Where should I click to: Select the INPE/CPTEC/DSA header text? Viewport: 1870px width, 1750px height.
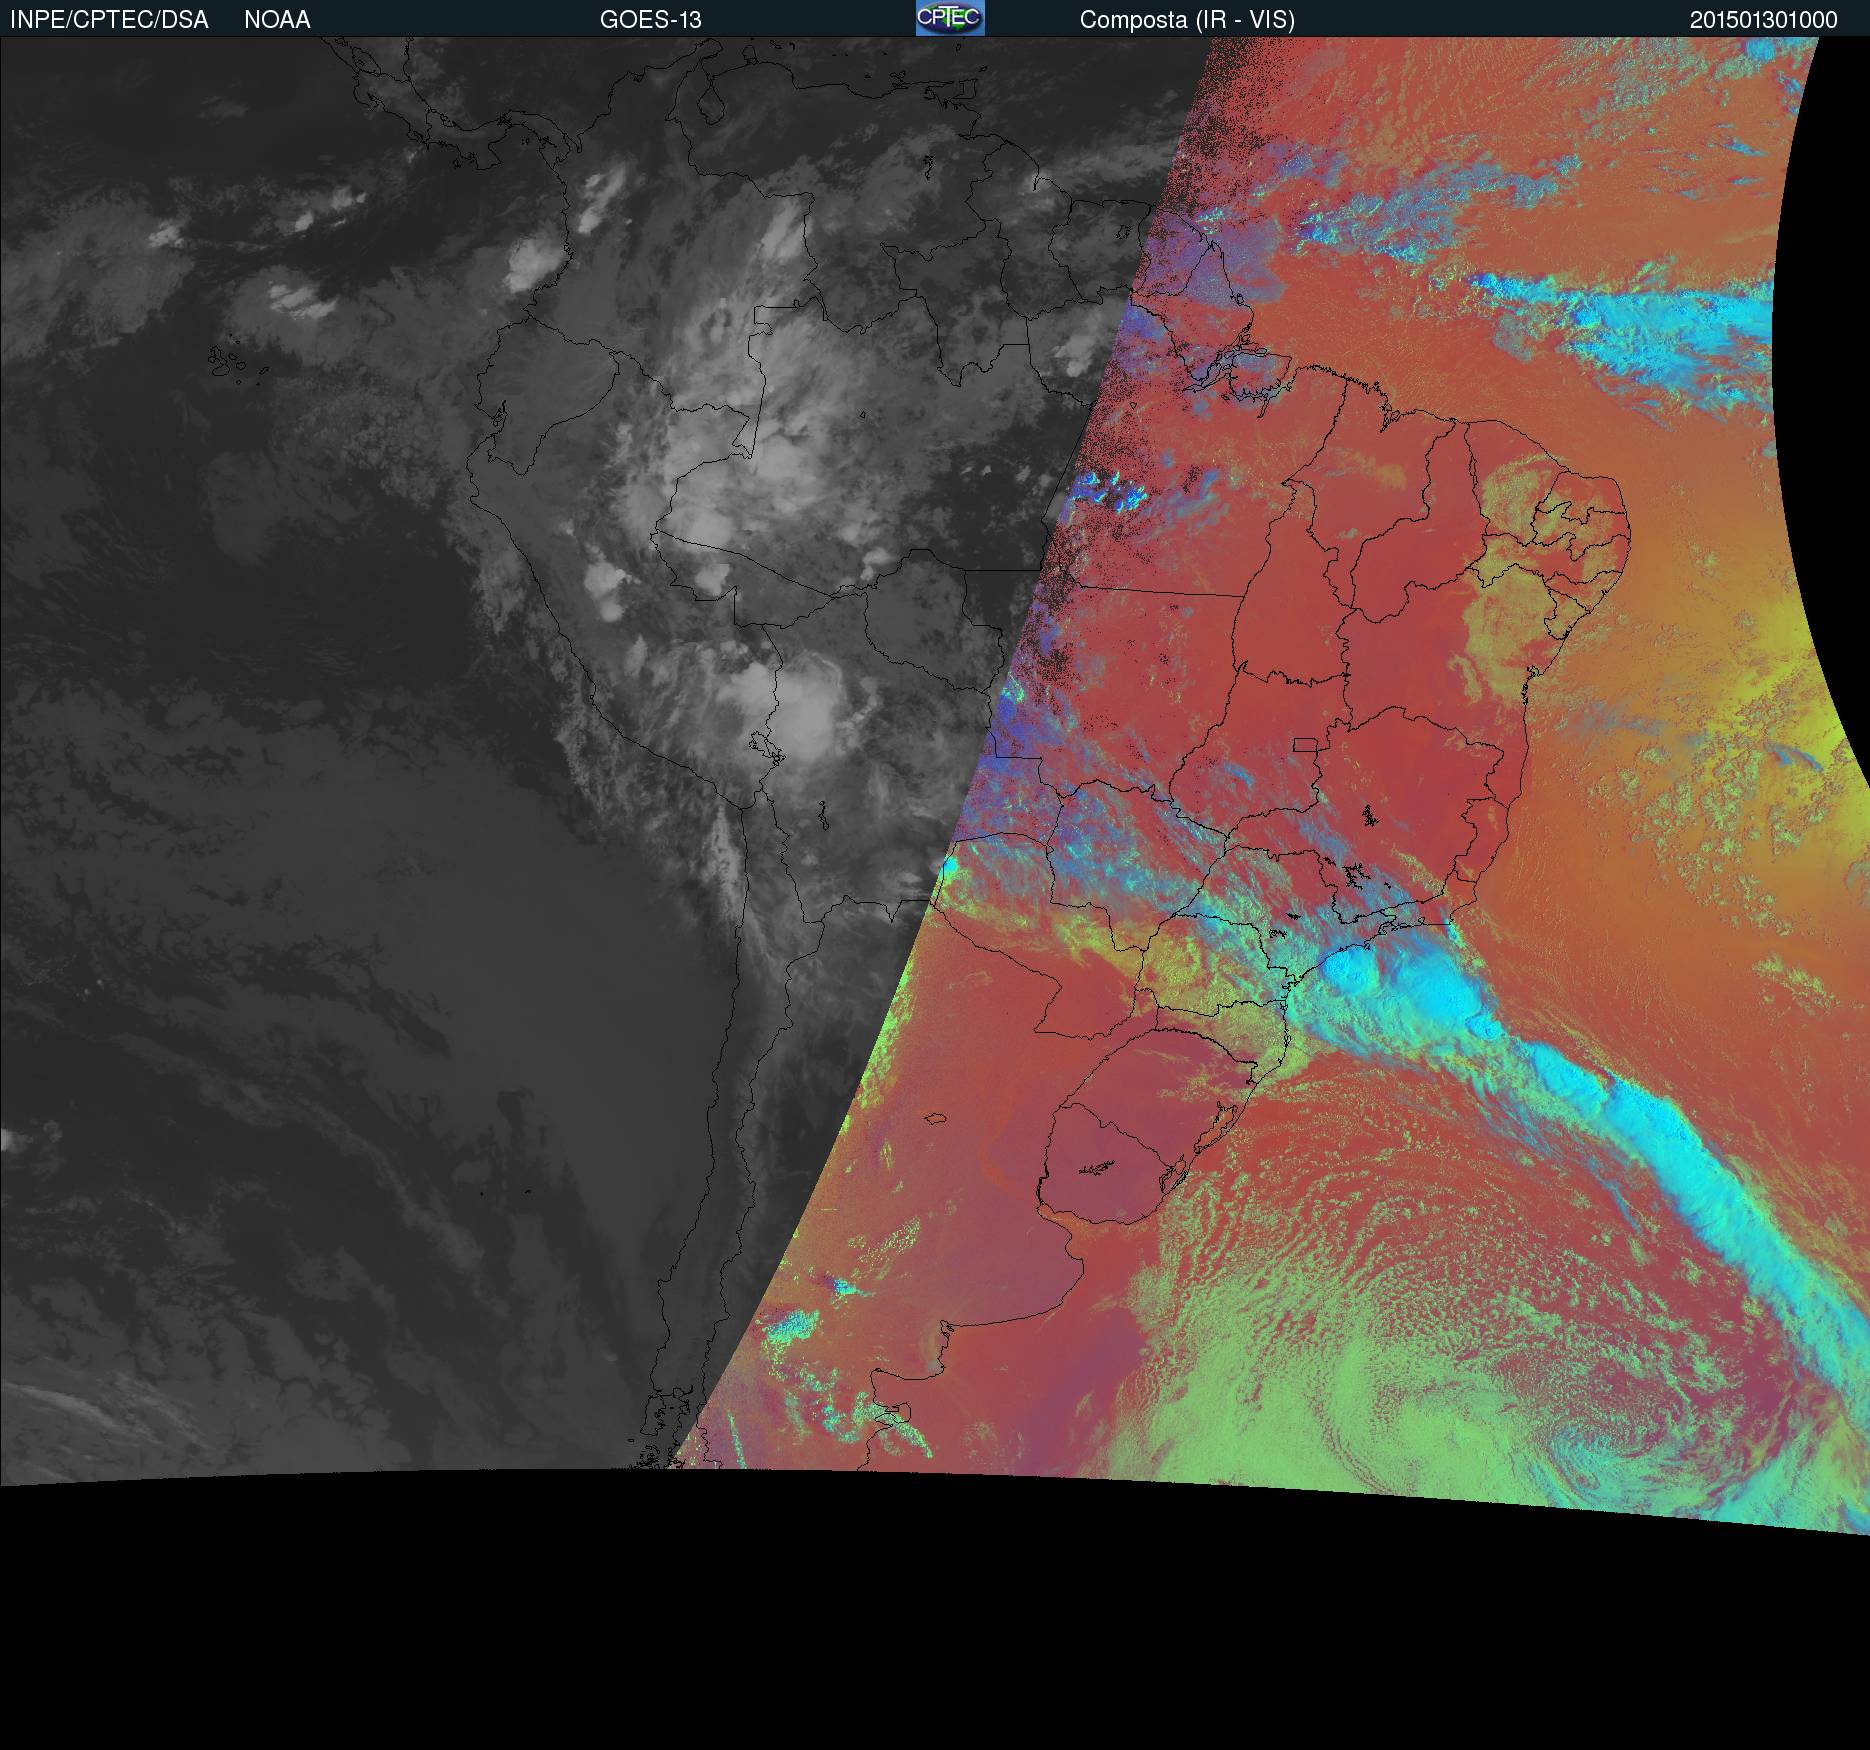109,20
